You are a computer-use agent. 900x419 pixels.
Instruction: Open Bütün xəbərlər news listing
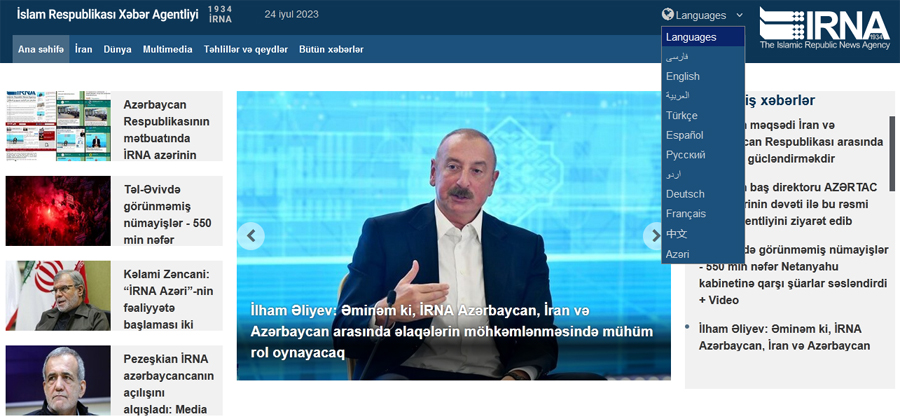[331, 49]
